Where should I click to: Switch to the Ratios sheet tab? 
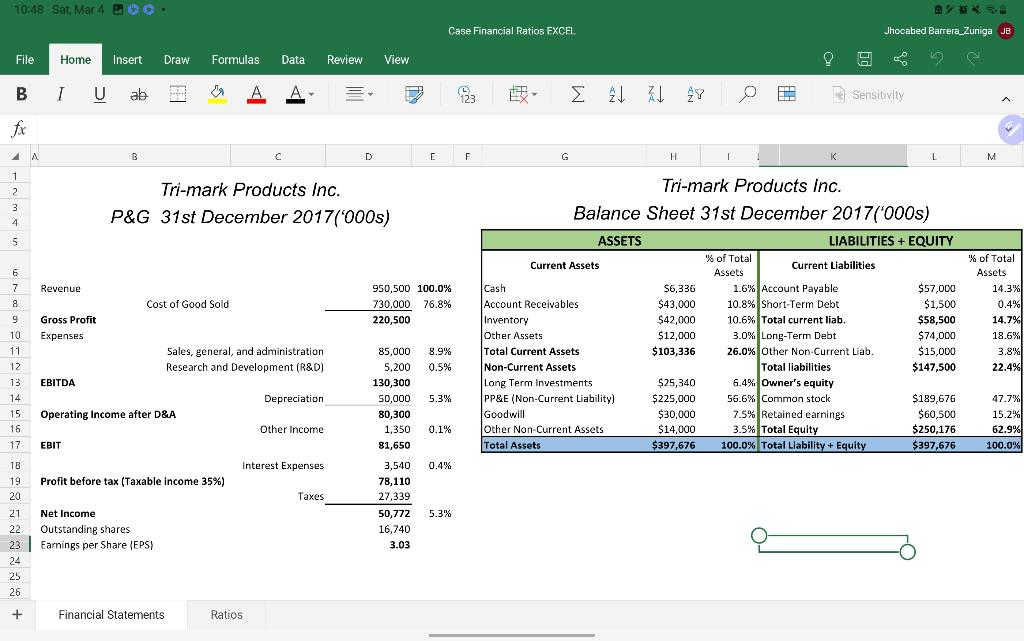point(227,615)
